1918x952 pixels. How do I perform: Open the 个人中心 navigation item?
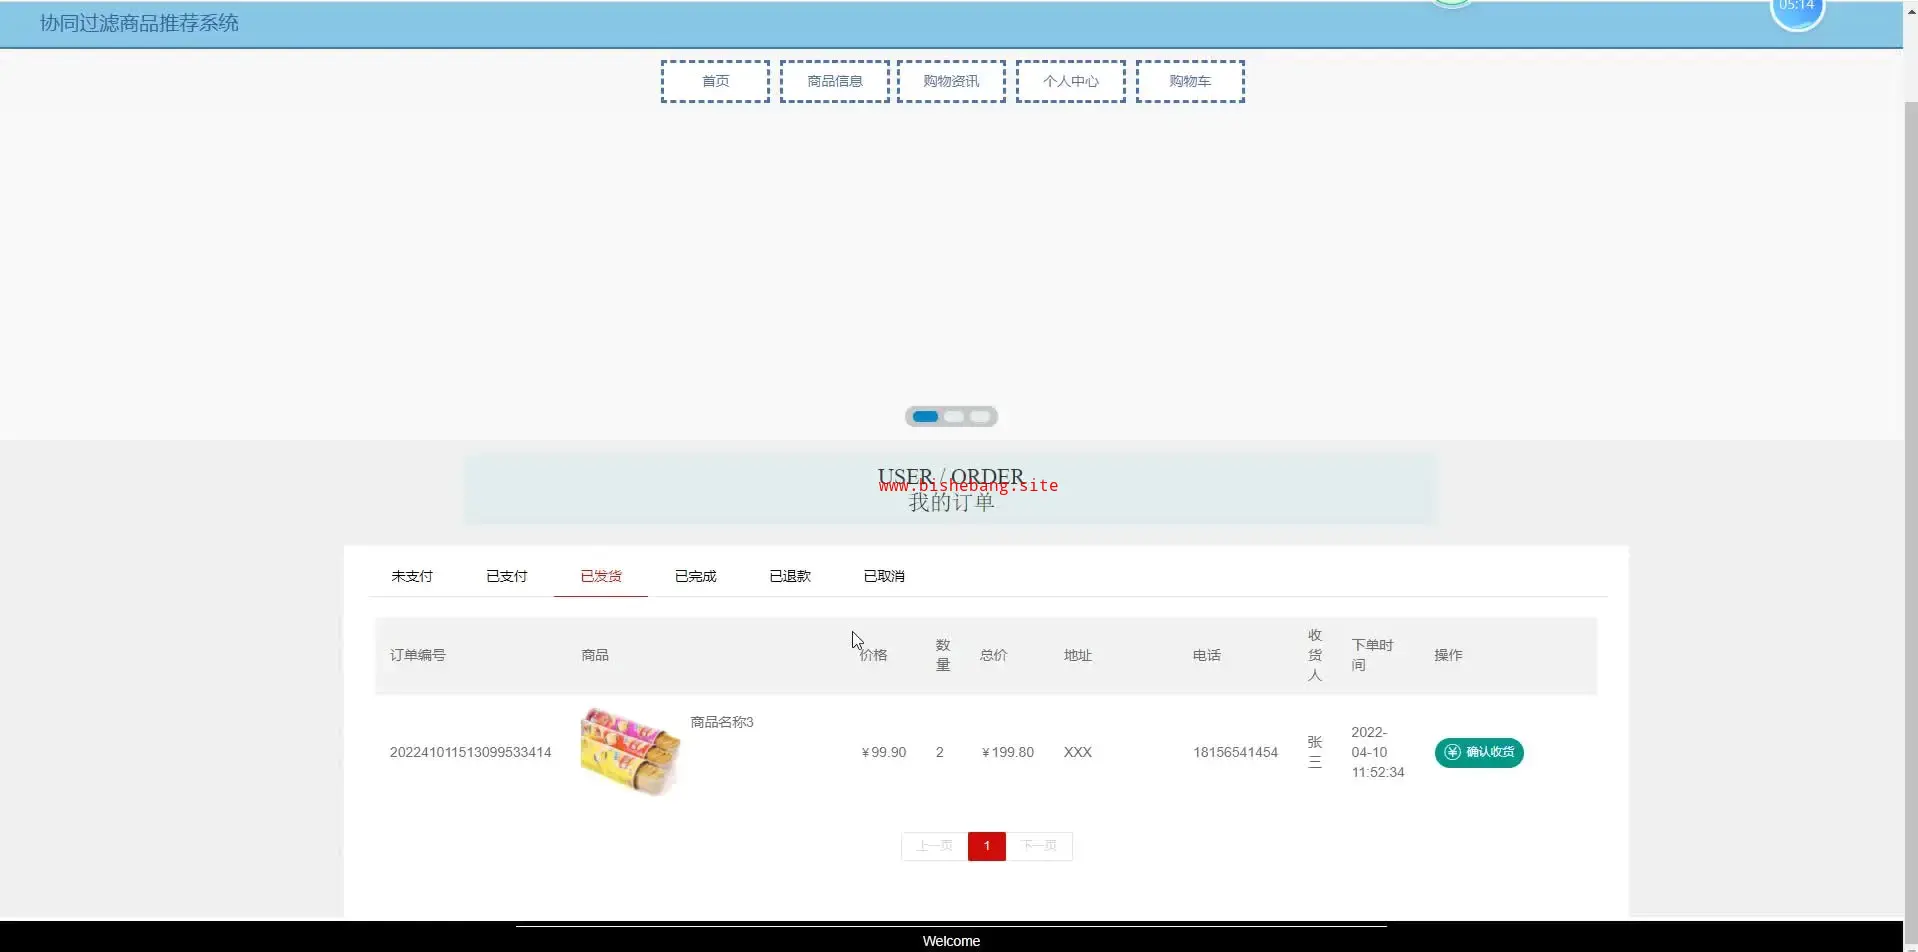pyautogui.click(x=1070, y=81)
